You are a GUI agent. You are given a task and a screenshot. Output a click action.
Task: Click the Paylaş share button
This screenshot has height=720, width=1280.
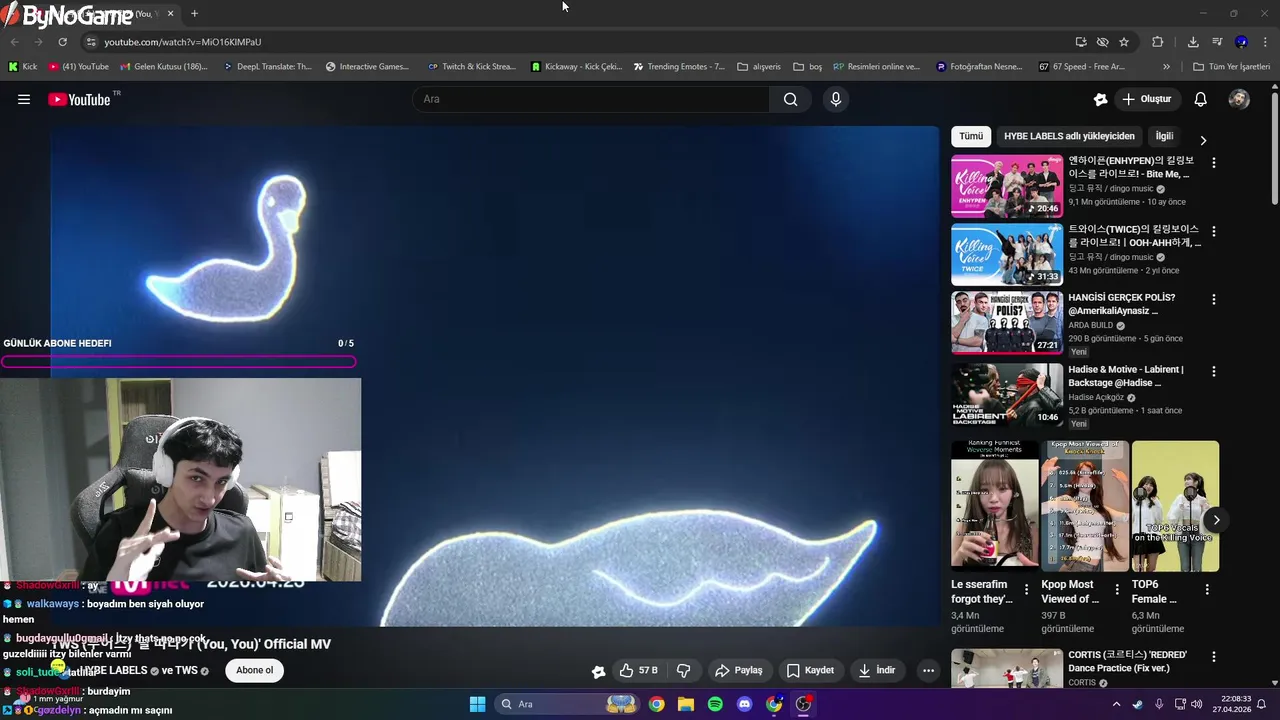pyautogui.click(x=739, y=670)
